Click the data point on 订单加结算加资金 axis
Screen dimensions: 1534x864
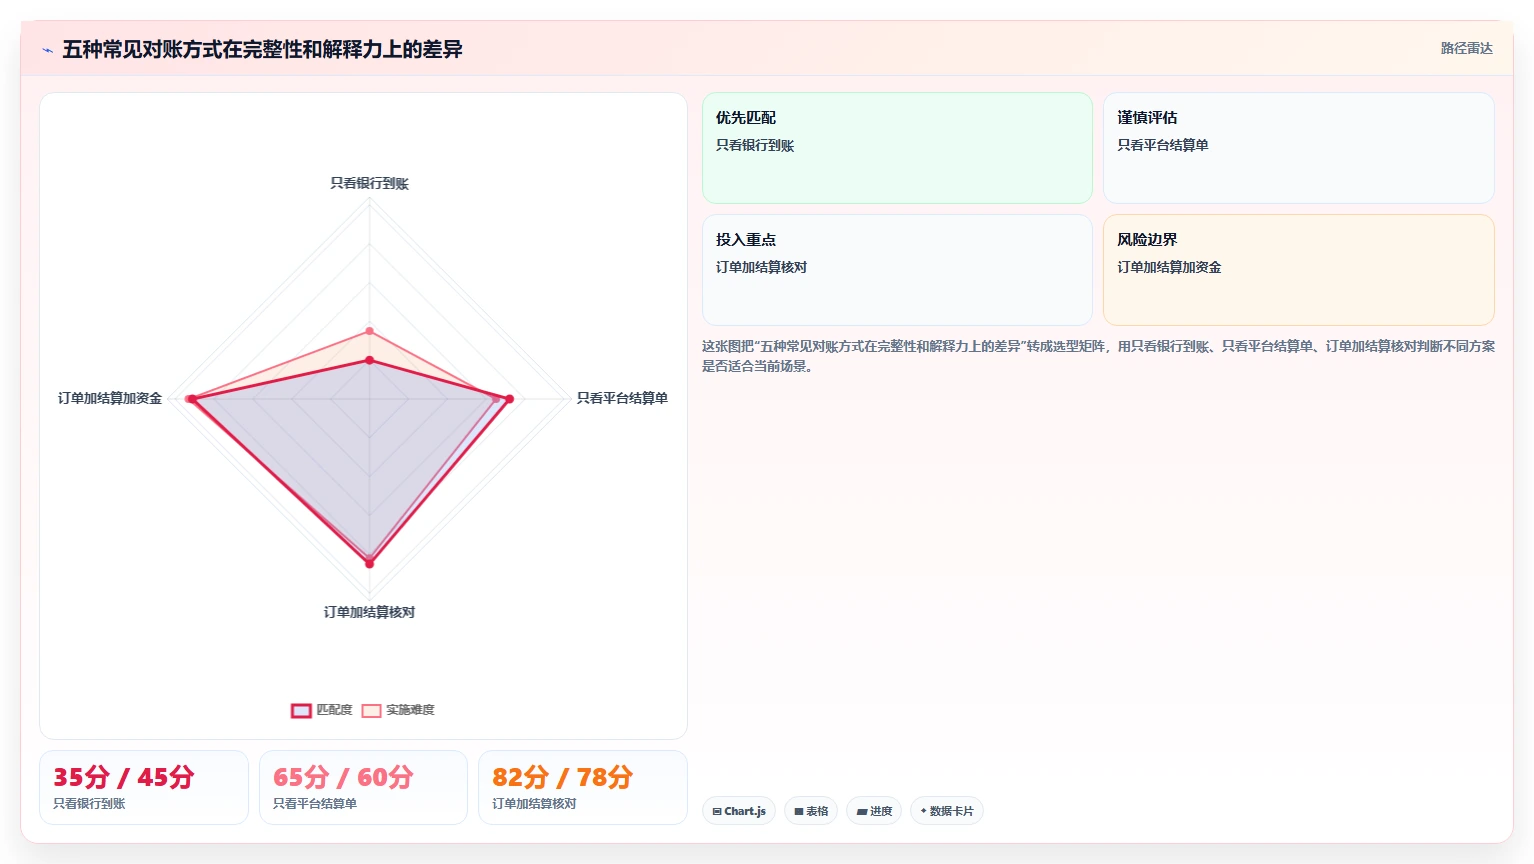pos(192,399)
